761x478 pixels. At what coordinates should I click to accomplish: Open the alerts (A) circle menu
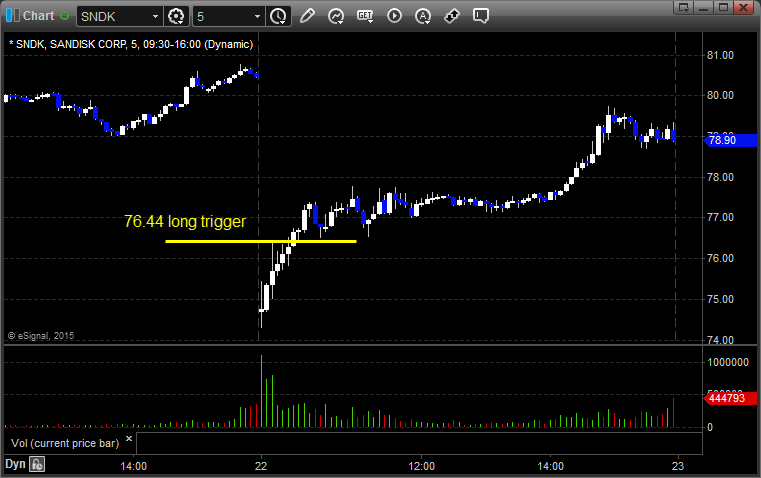click(423, 16)
